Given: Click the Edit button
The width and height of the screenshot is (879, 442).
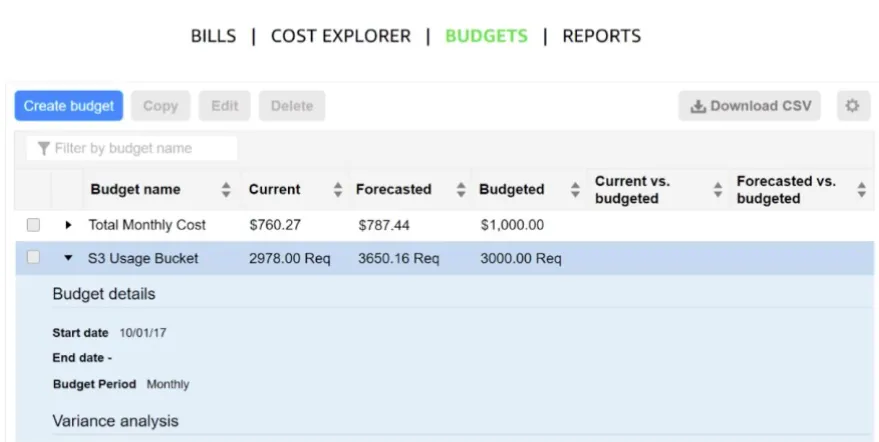Looking at the screenshot, I should 224,105.
